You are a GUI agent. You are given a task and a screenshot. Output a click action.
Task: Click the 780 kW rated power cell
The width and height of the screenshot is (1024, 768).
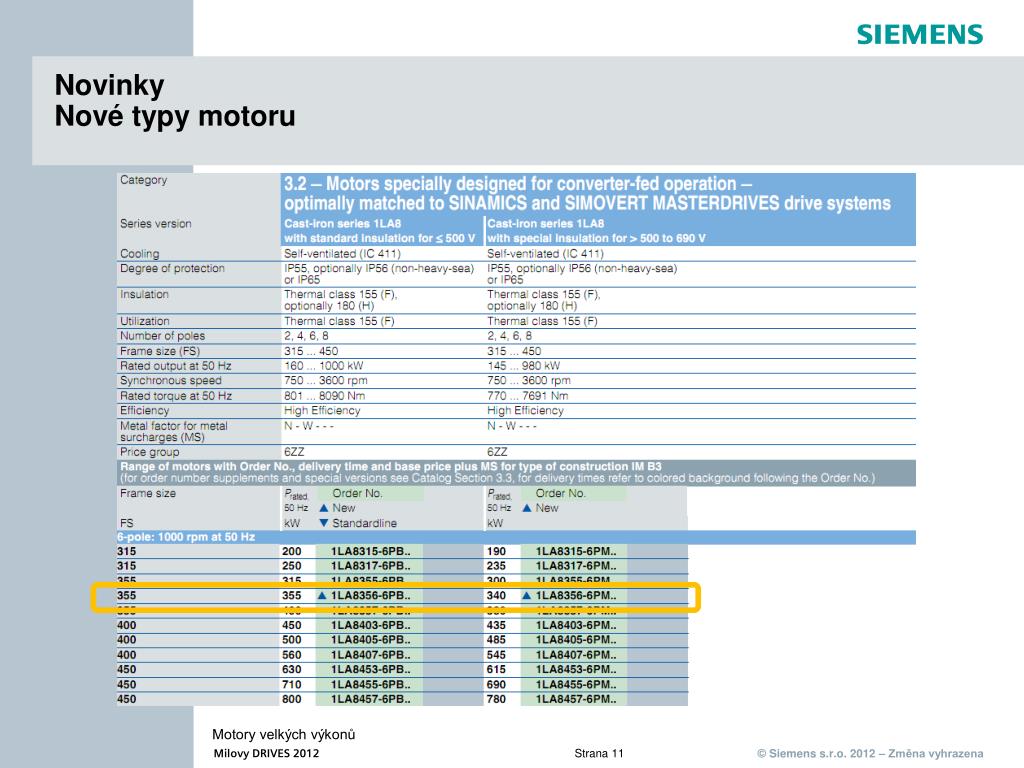coord(496,699)
